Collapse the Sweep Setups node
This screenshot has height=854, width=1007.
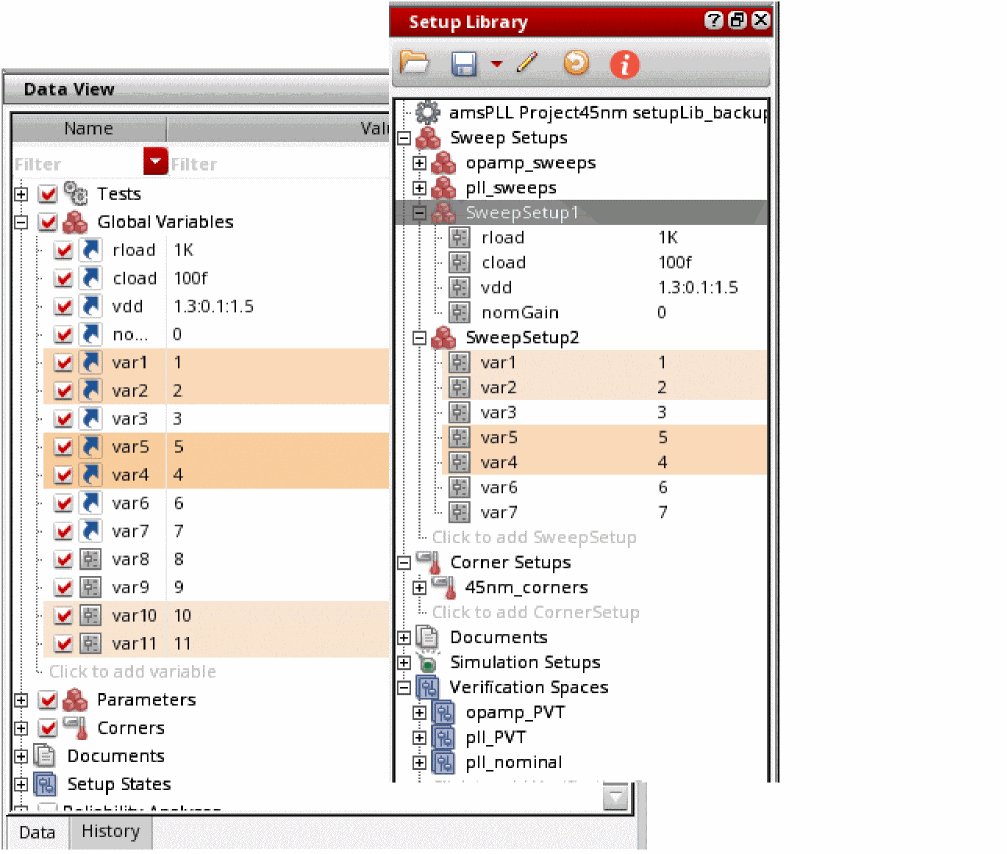click(x=404, y=138)
